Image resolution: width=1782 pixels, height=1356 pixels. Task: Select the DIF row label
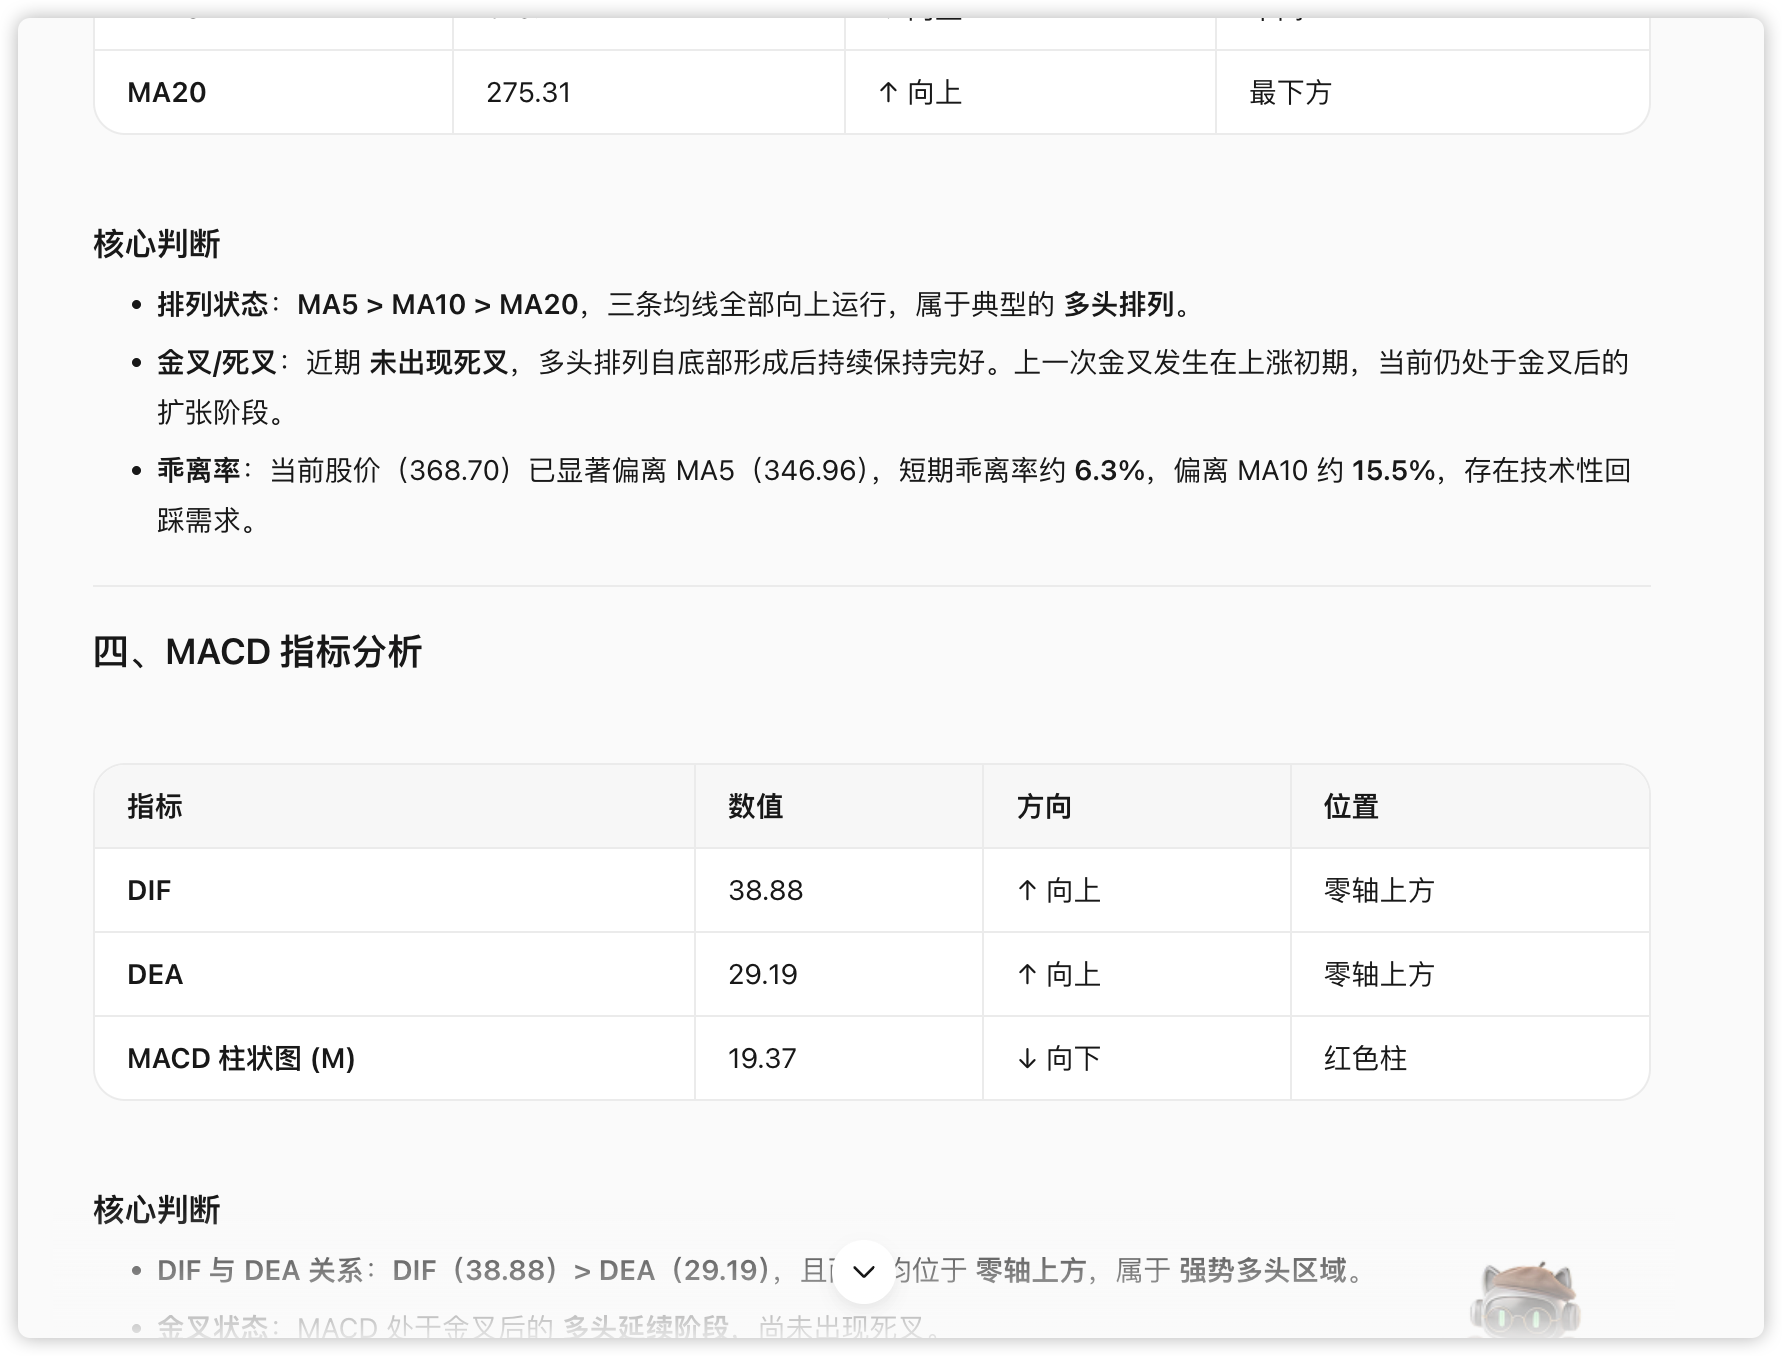coord(149,890)
